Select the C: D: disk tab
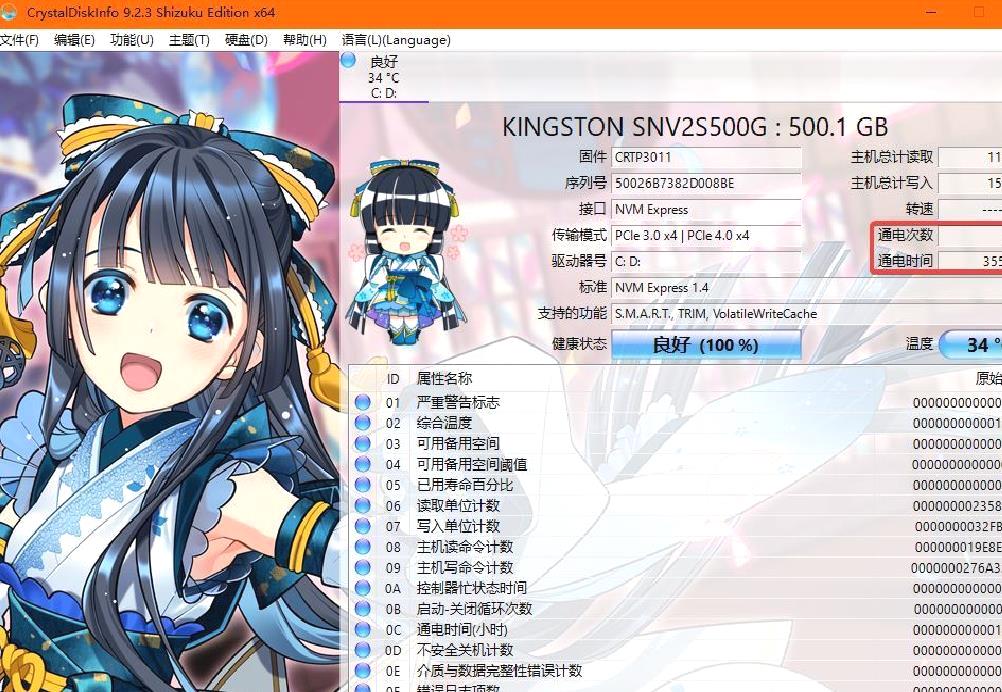Image resolution: width=1002 pixels, height=692 pixels. (383, 77)
